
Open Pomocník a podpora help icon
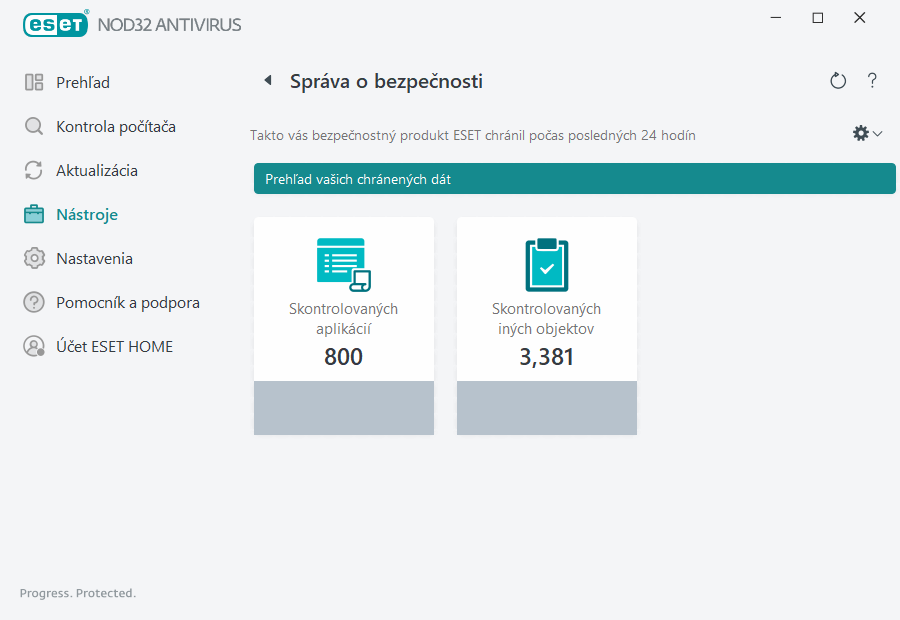[x=33, y=302]
